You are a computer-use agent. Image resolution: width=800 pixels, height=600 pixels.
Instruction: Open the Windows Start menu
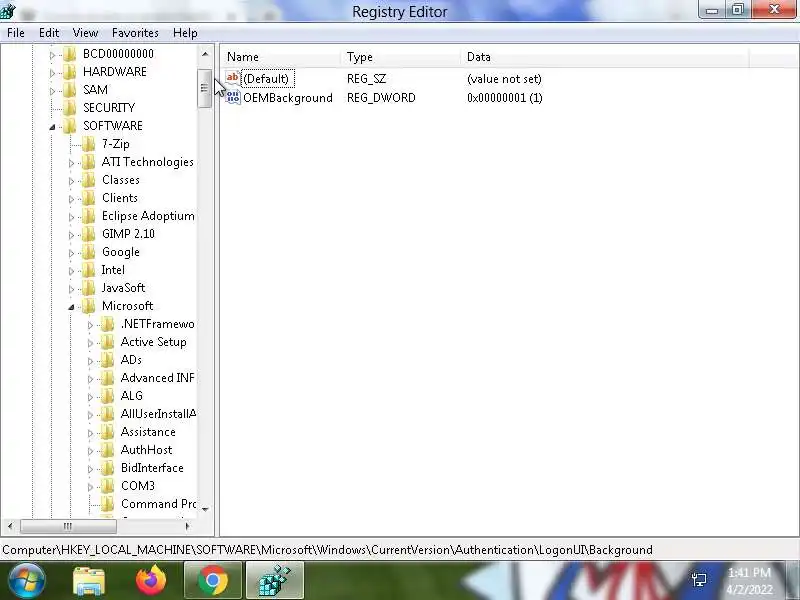[27, 580]
